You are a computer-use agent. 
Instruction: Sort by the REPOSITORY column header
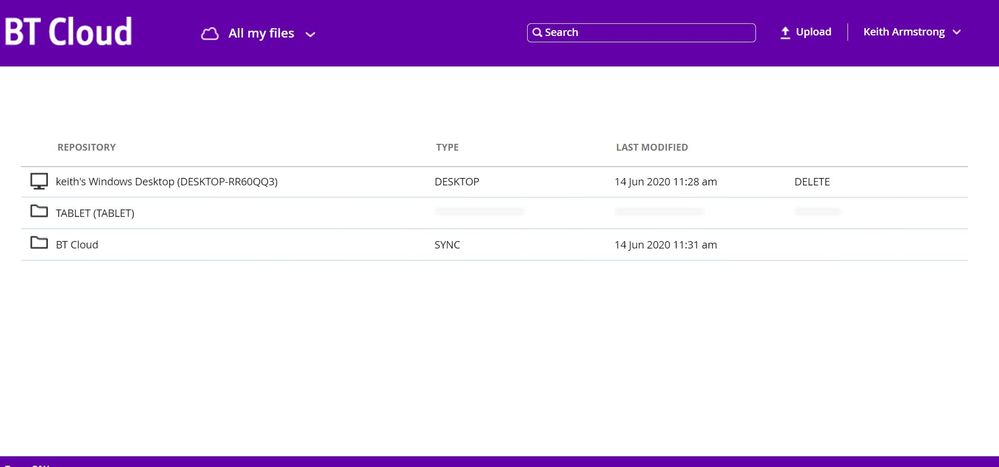(87, 147)
